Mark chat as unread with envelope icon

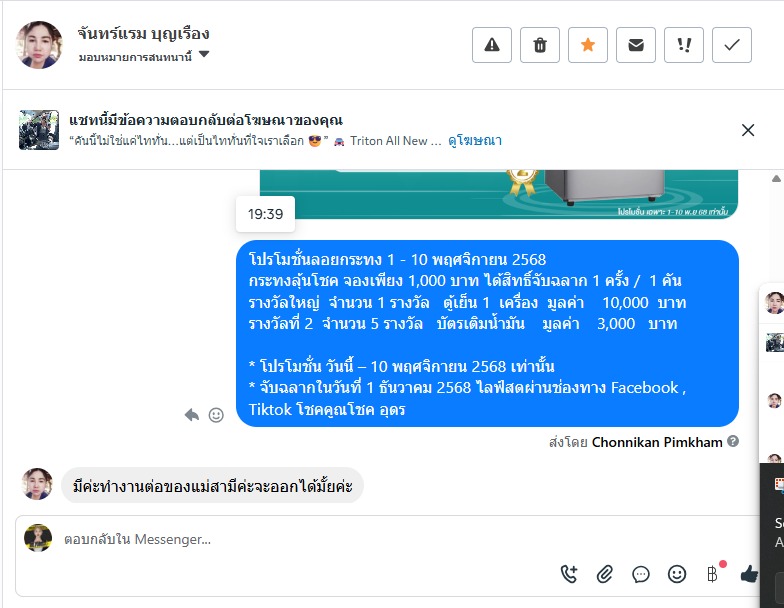pos(636,45)
